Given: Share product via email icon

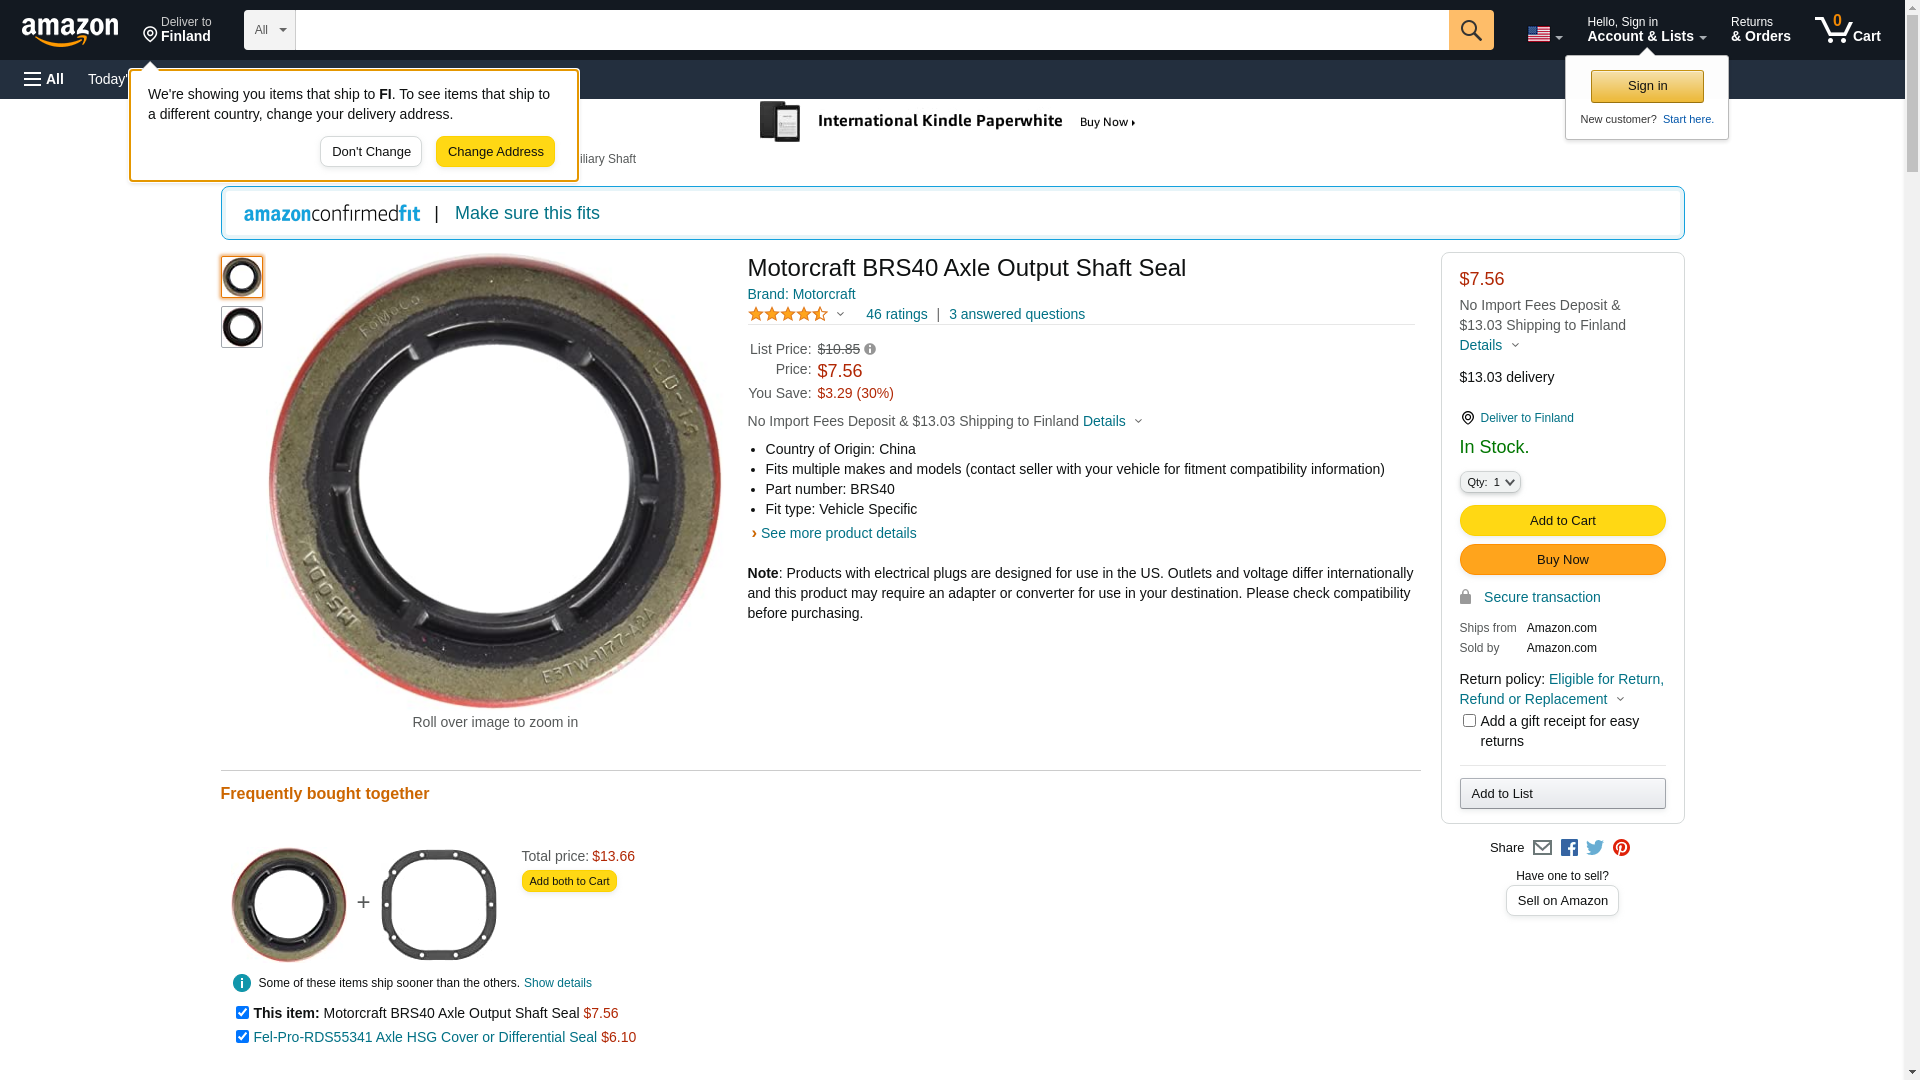Looking at the screenshot, I should 1542,848.
